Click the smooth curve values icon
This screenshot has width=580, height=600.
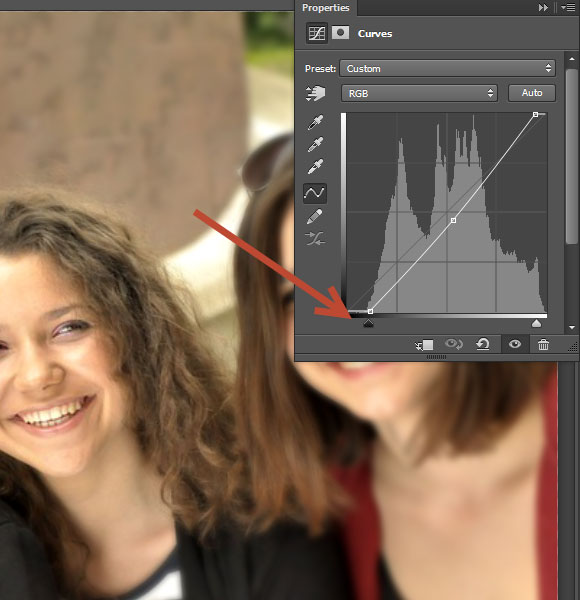pos(315,238)
